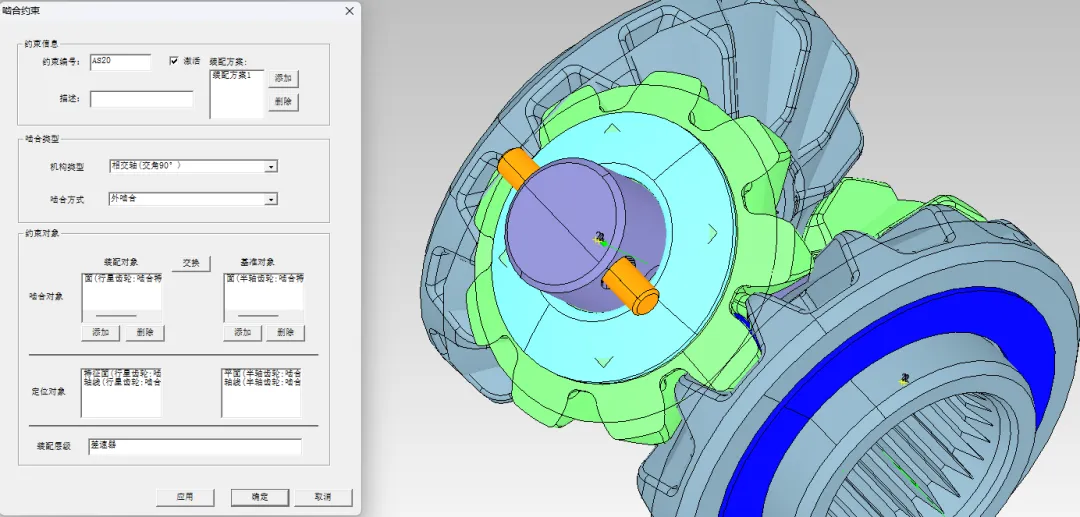This screenshot has height=517, width=1080.
Task: Click 删除 under the 基准对象 list
Action: (285, 333)
